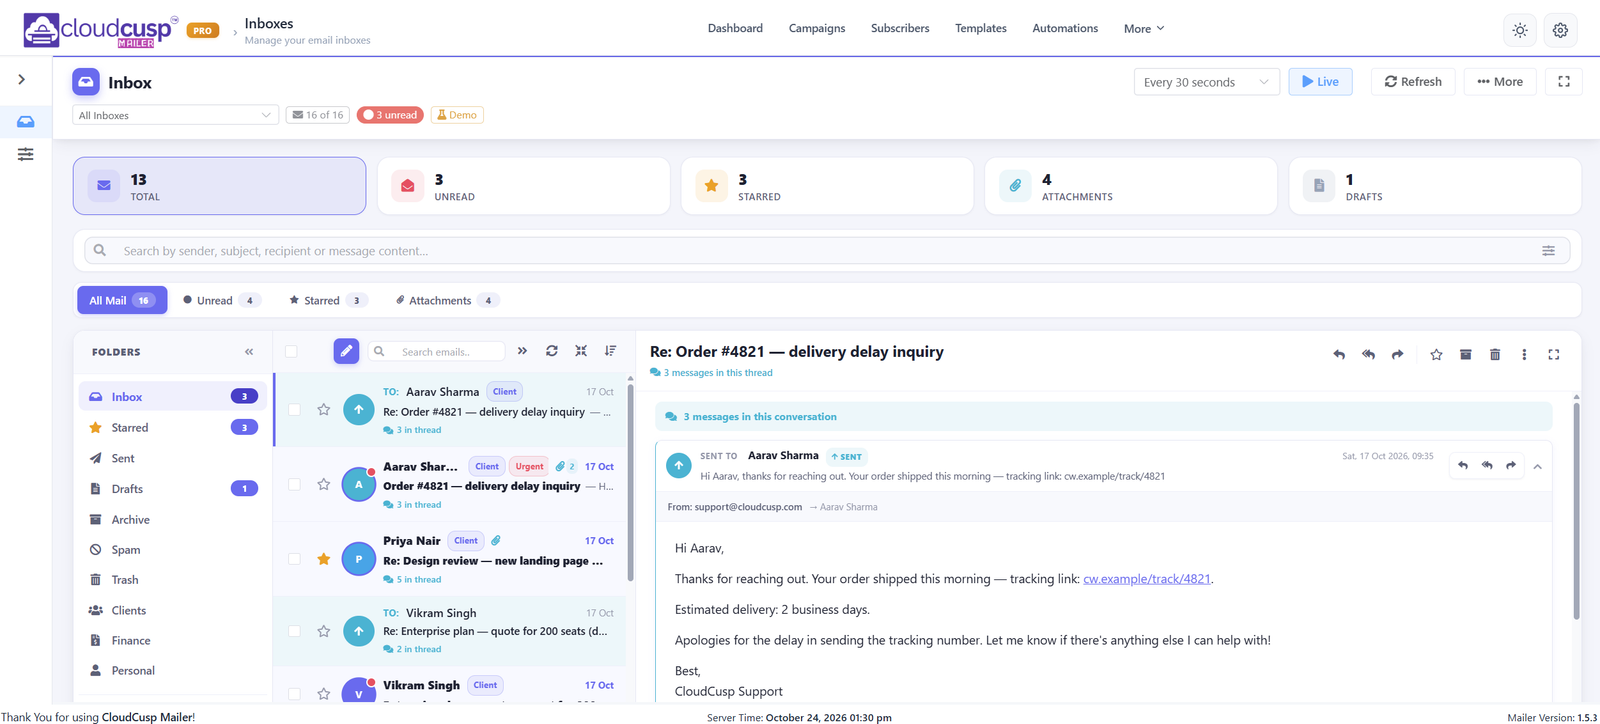Click the main message search field
Screen dimensions: 1600x724
click(x=827, y=251)
